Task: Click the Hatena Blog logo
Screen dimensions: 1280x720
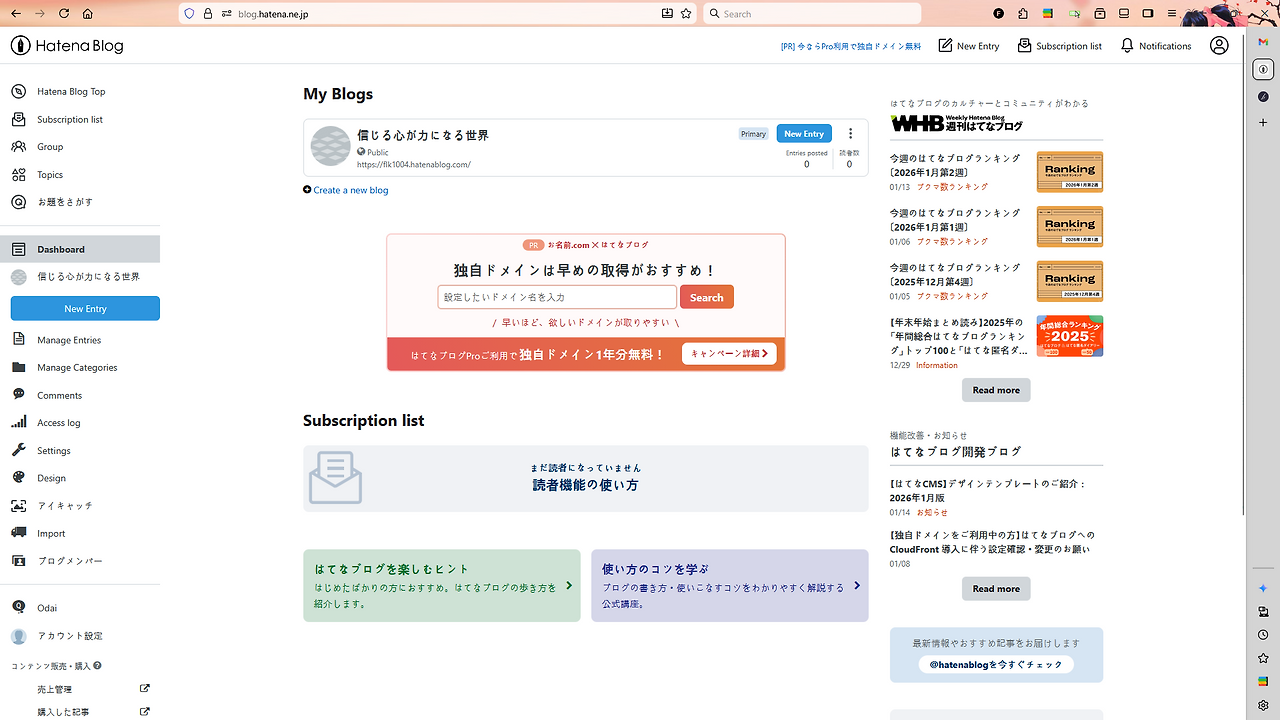Action: point(66,45)
